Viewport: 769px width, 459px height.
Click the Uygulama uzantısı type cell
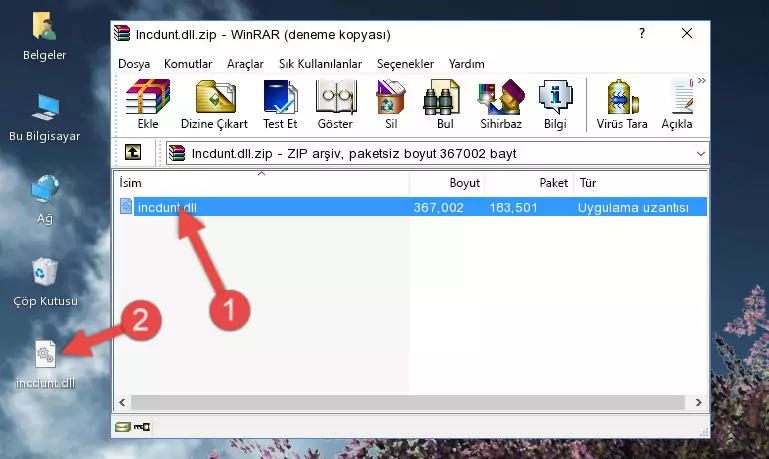point(633,207)
